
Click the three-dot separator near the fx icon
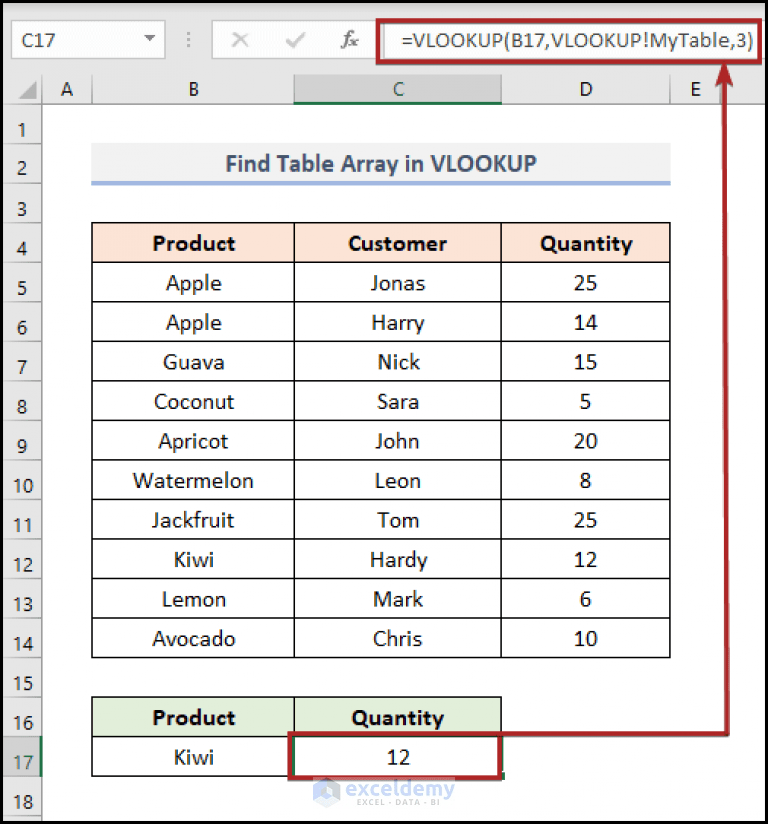click(189, 41)
